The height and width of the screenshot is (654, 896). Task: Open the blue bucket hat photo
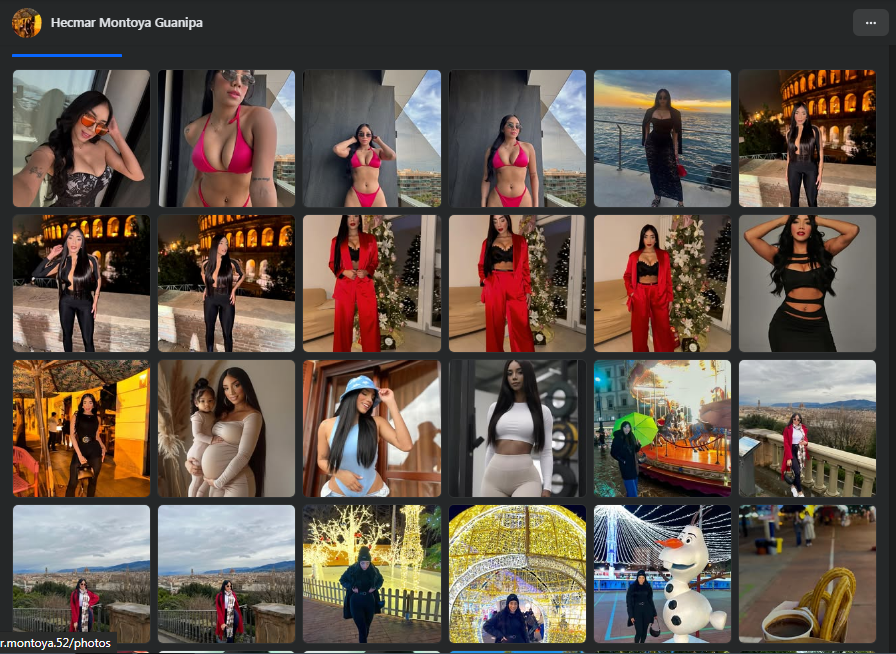pyautogui.click(x=371, y=428)
